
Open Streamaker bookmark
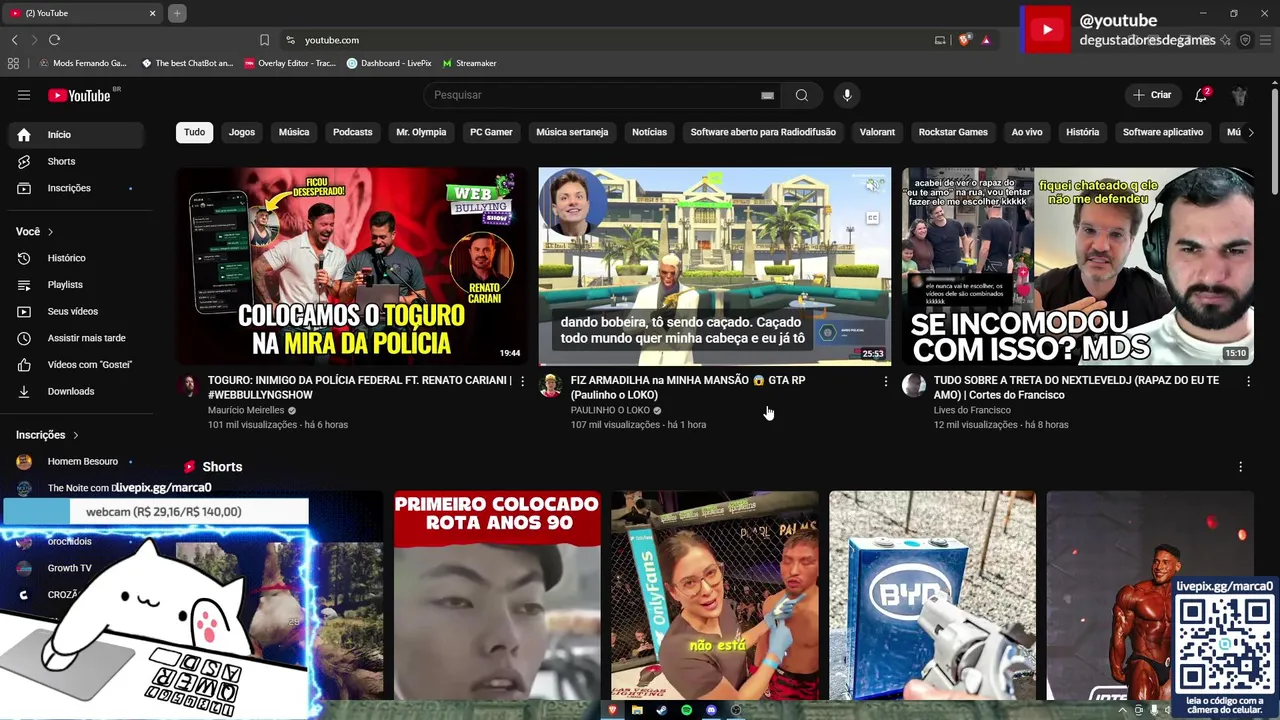(469, 63)
